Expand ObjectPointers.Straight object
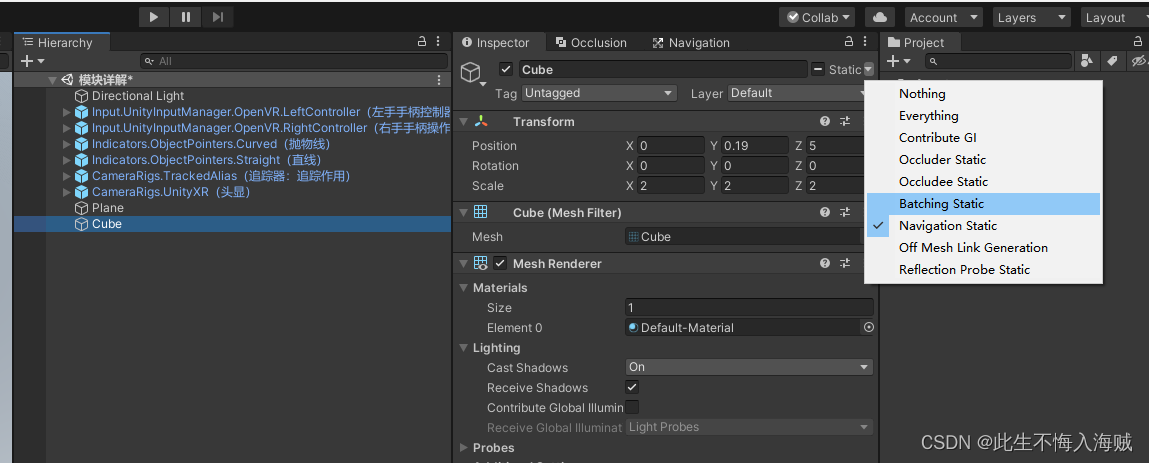 (67, 160)
